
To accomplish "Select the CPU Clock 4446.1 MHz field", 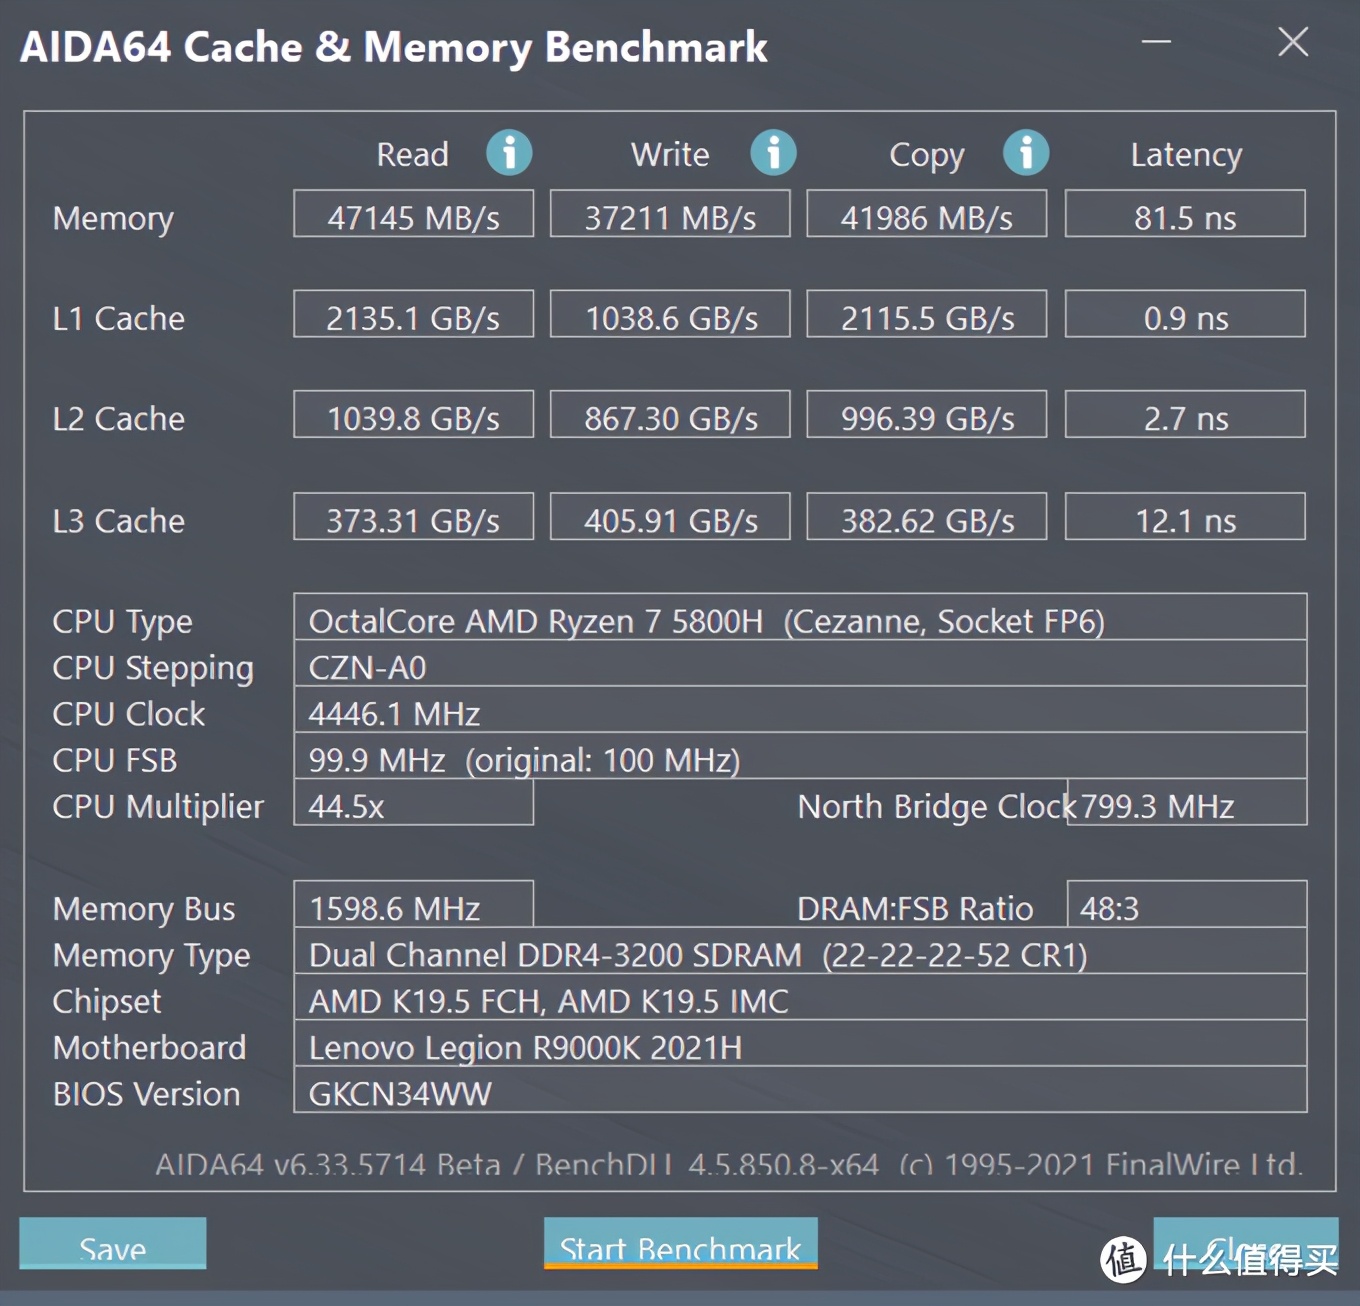I will pos(800,710).
